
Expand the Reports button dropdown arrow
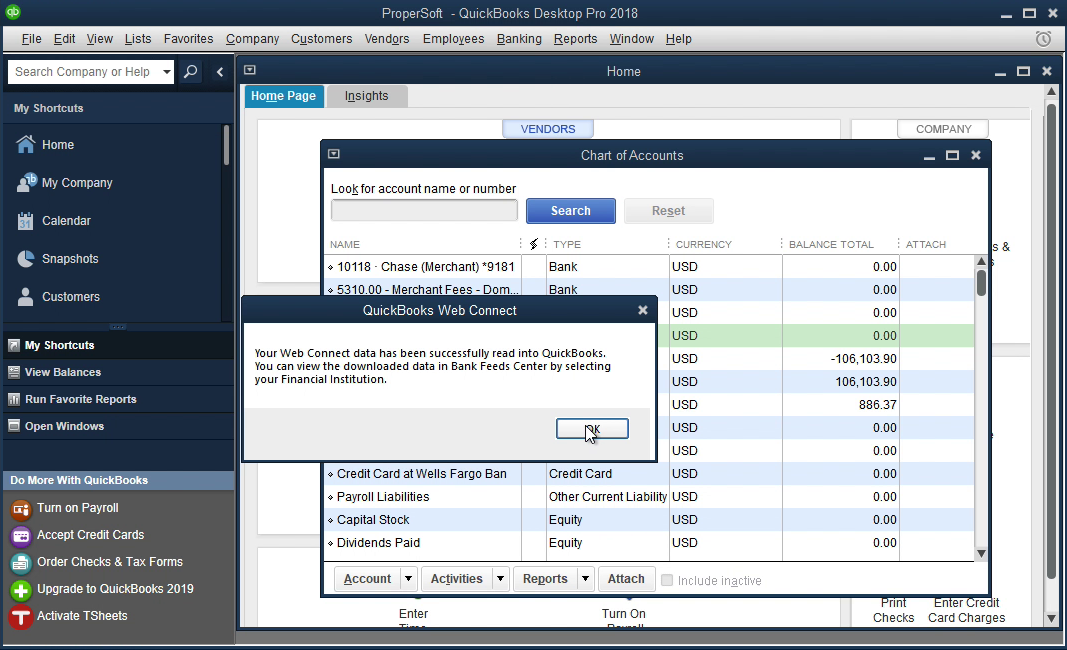pyautogui.click(x=585, y=579)
